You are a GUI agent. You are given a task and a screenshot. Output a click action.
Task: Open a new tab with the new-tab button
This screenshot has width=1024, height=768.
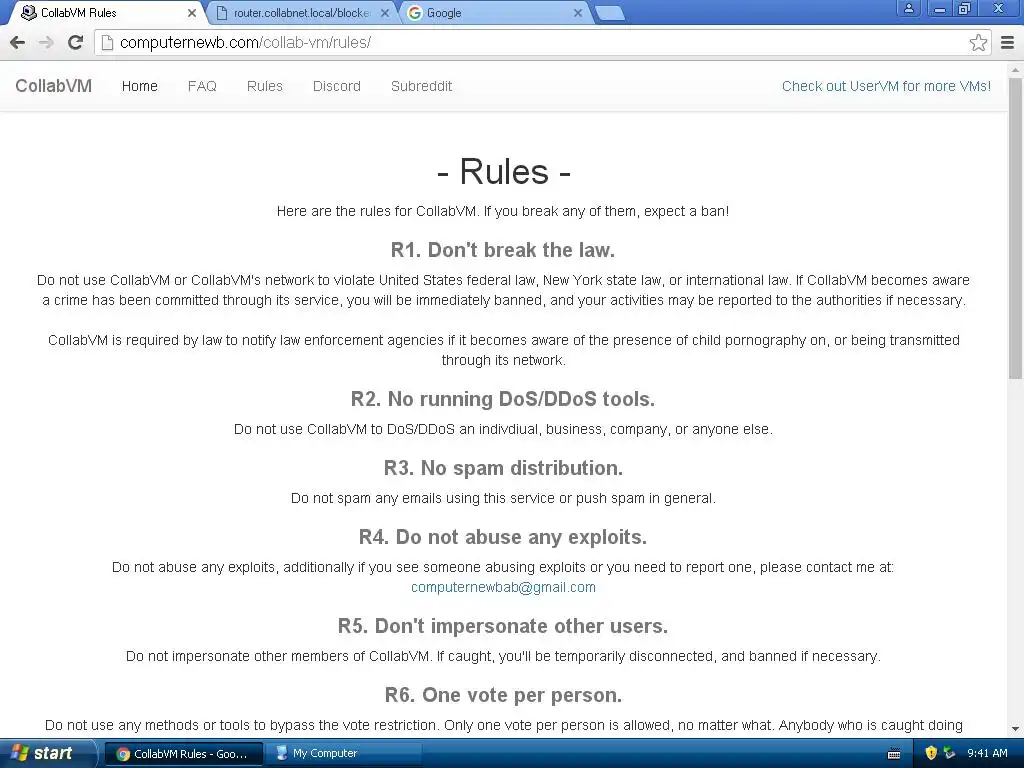(610, 13)
